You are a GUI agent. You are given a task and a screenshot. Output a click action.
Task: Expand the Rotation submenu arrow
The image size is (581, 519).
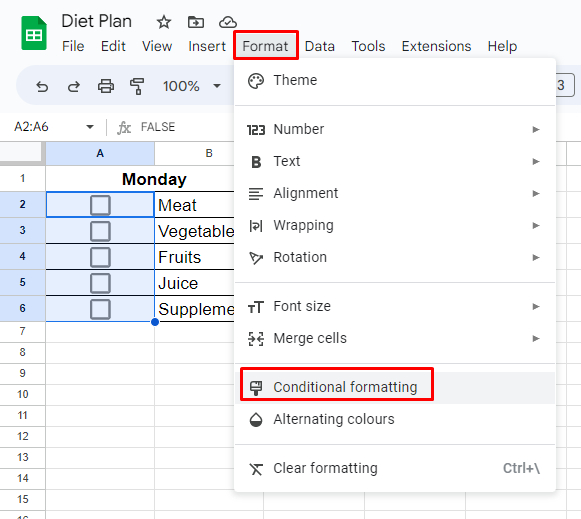tap(536, 258)
